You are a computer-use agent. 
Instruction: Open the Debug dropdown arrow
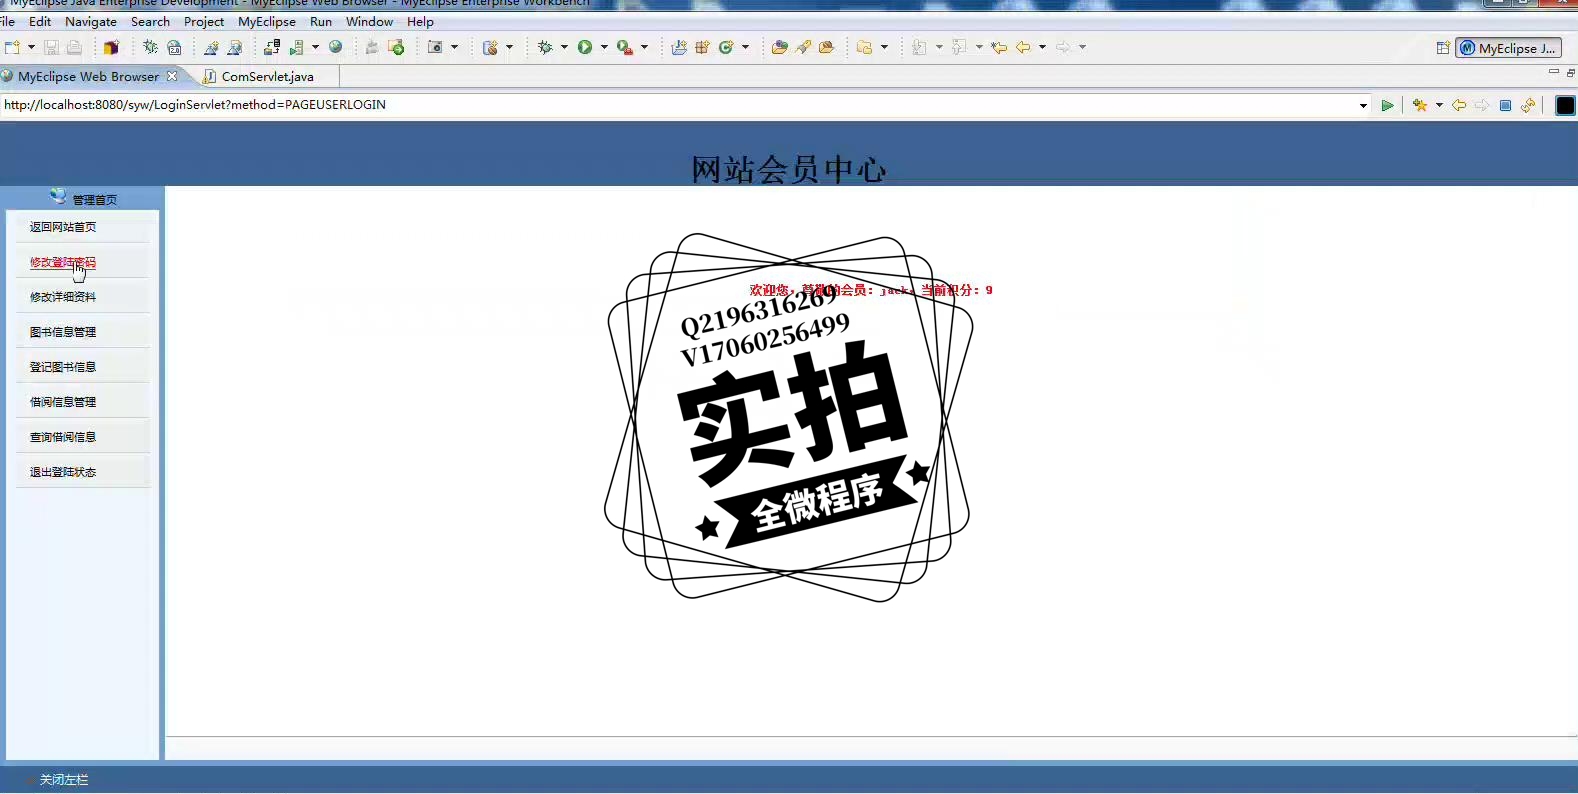tap(564, 47)
